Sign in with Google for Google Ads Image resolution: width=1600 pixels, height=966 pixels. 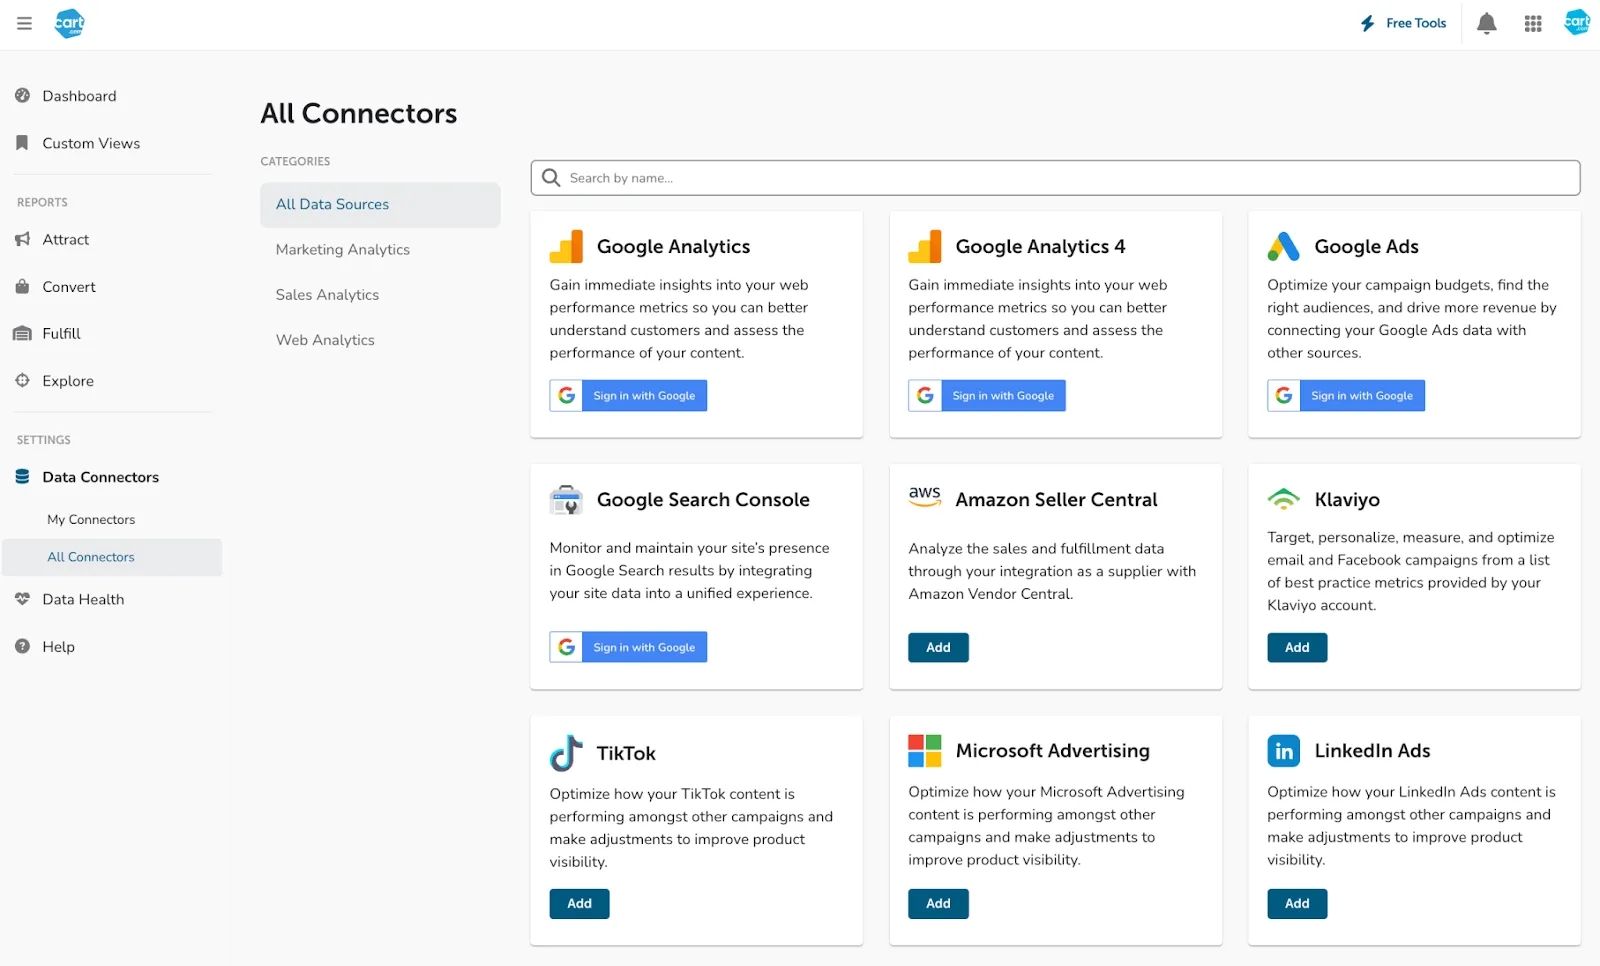pos(1346,396)
